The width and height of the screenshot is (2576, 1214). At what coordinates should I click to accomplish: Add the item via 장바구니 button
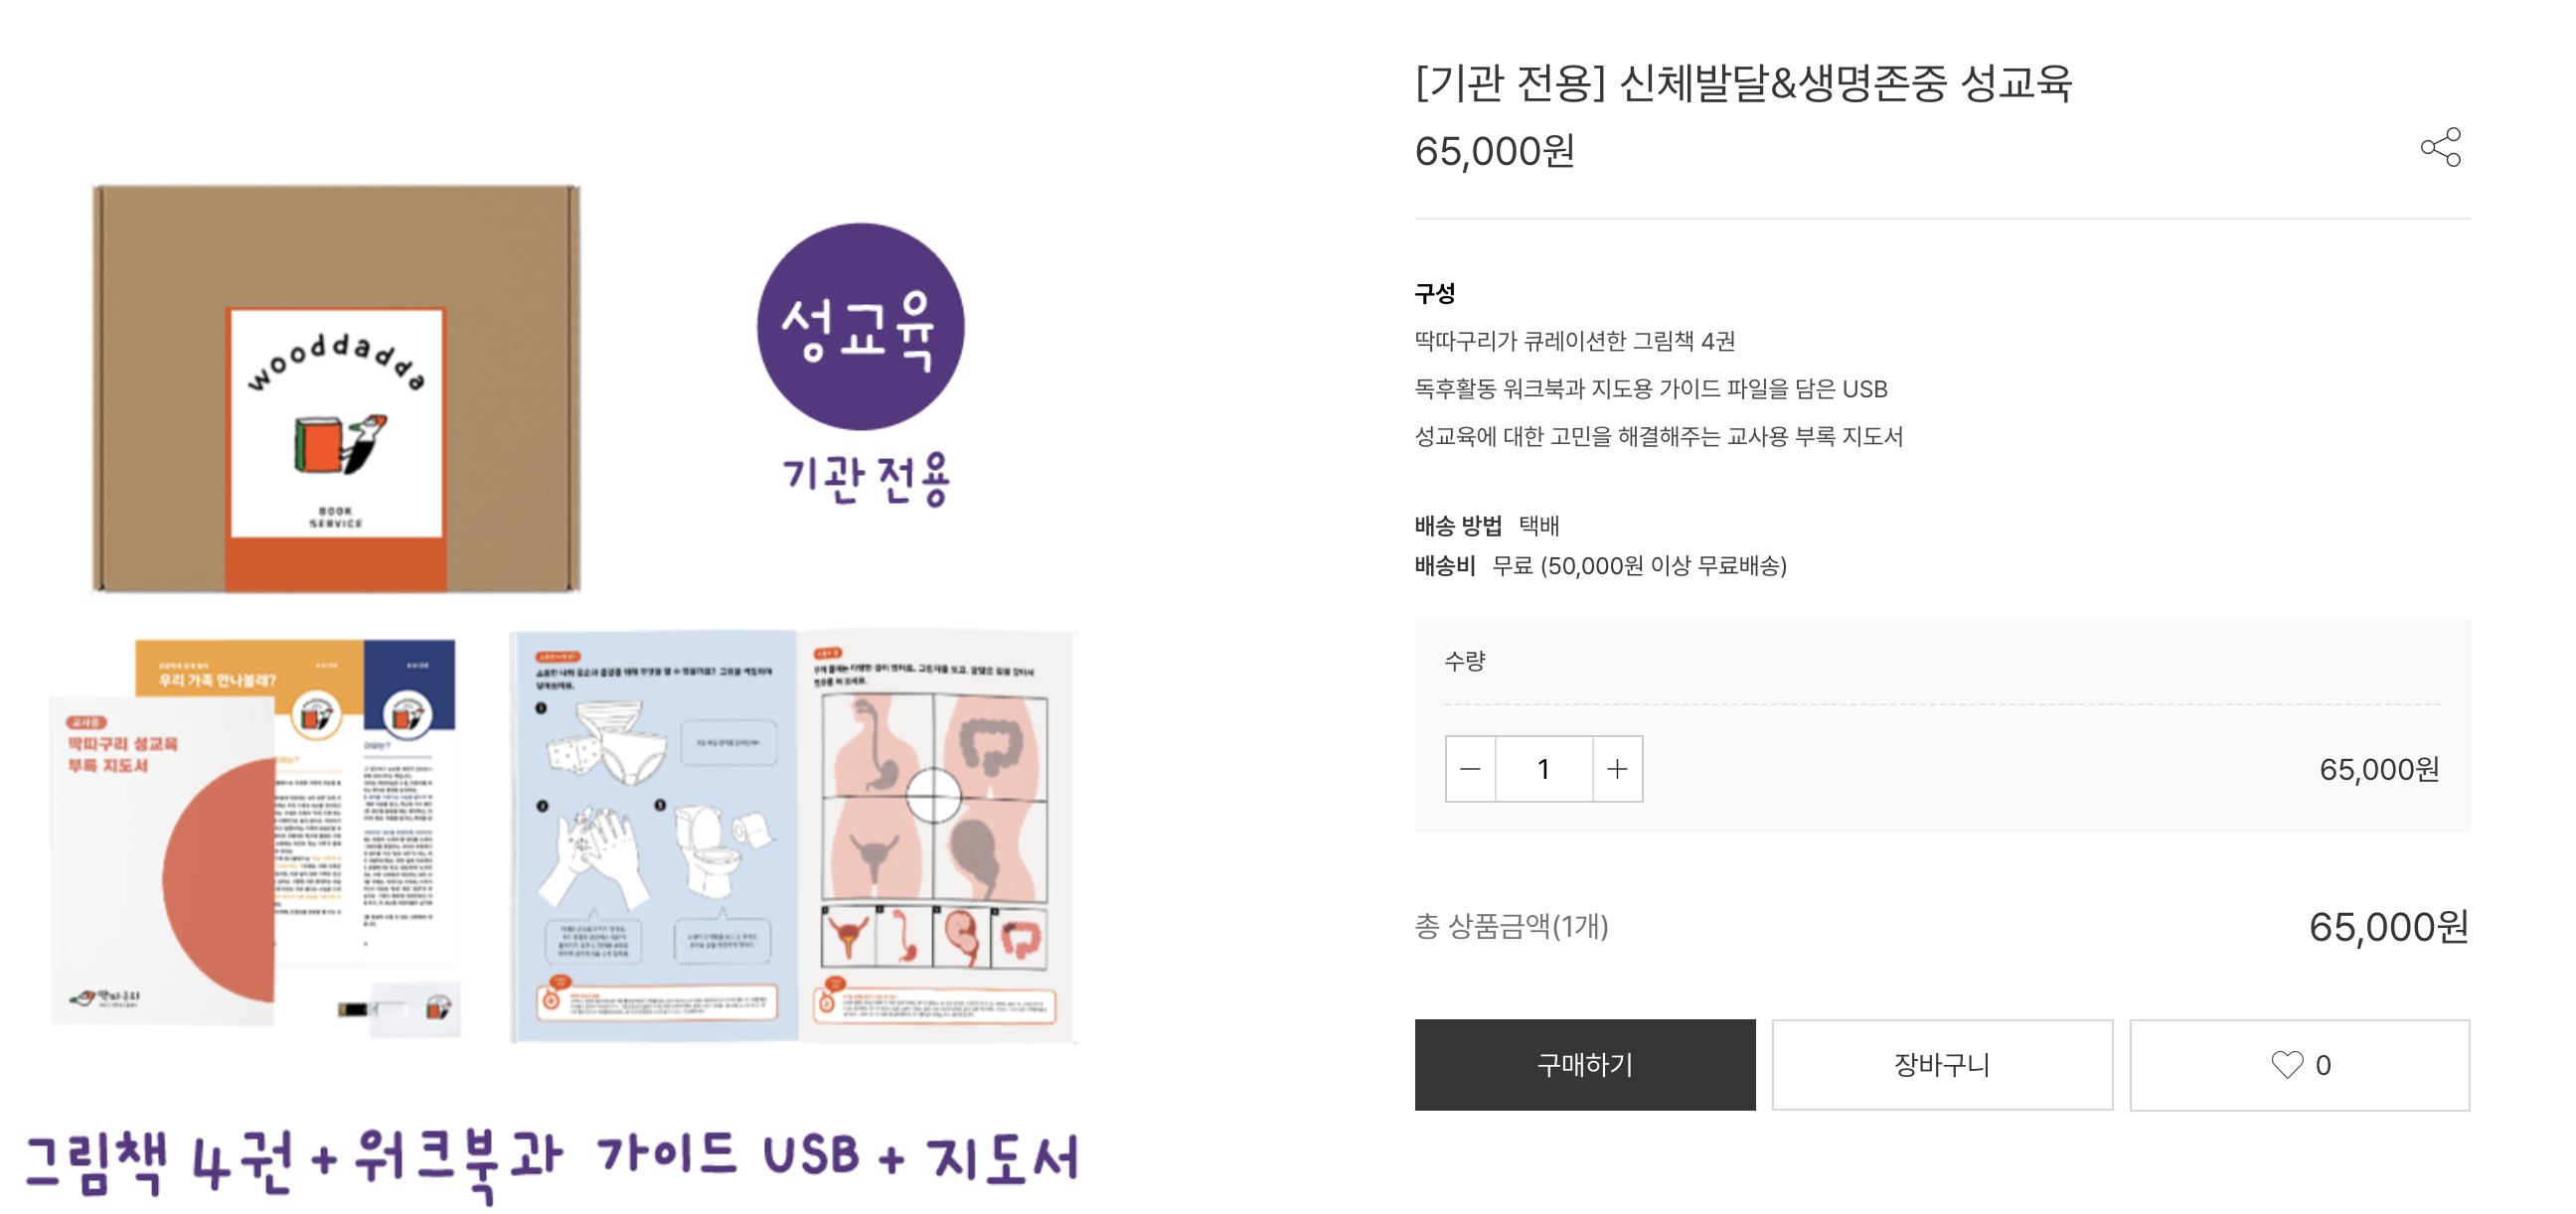[x=1942, y=1064]
